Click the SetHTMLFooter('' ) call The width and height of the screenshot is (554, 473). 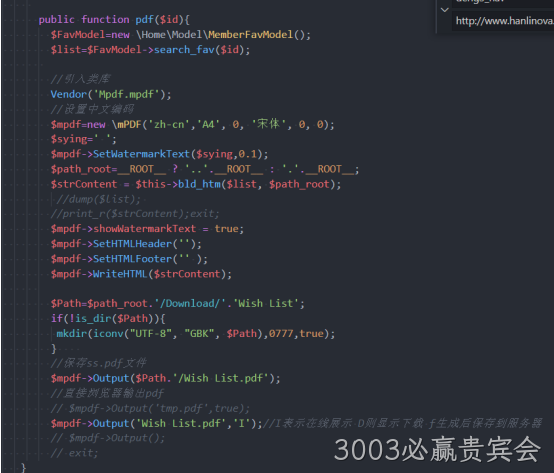coord(147,259)
